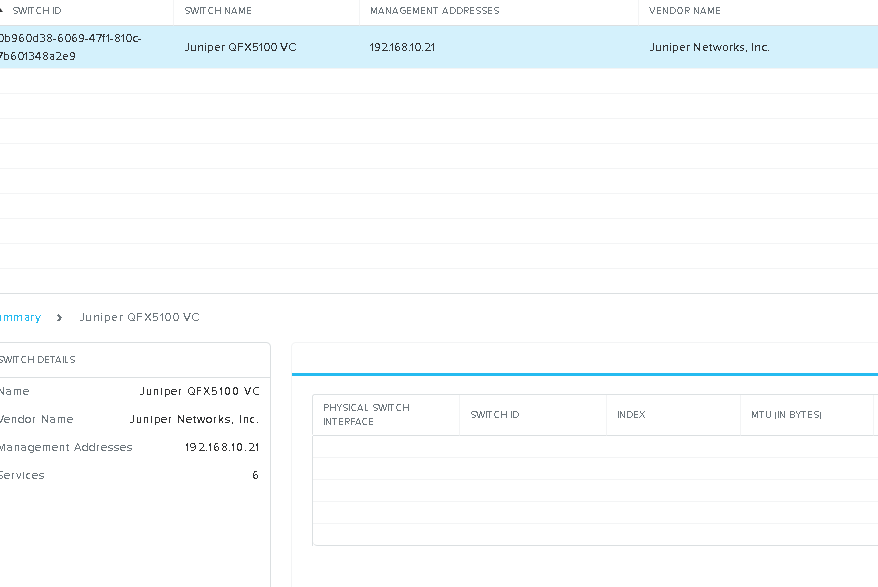Click the 192.168.10.21 address in the table row

point(402,47)
